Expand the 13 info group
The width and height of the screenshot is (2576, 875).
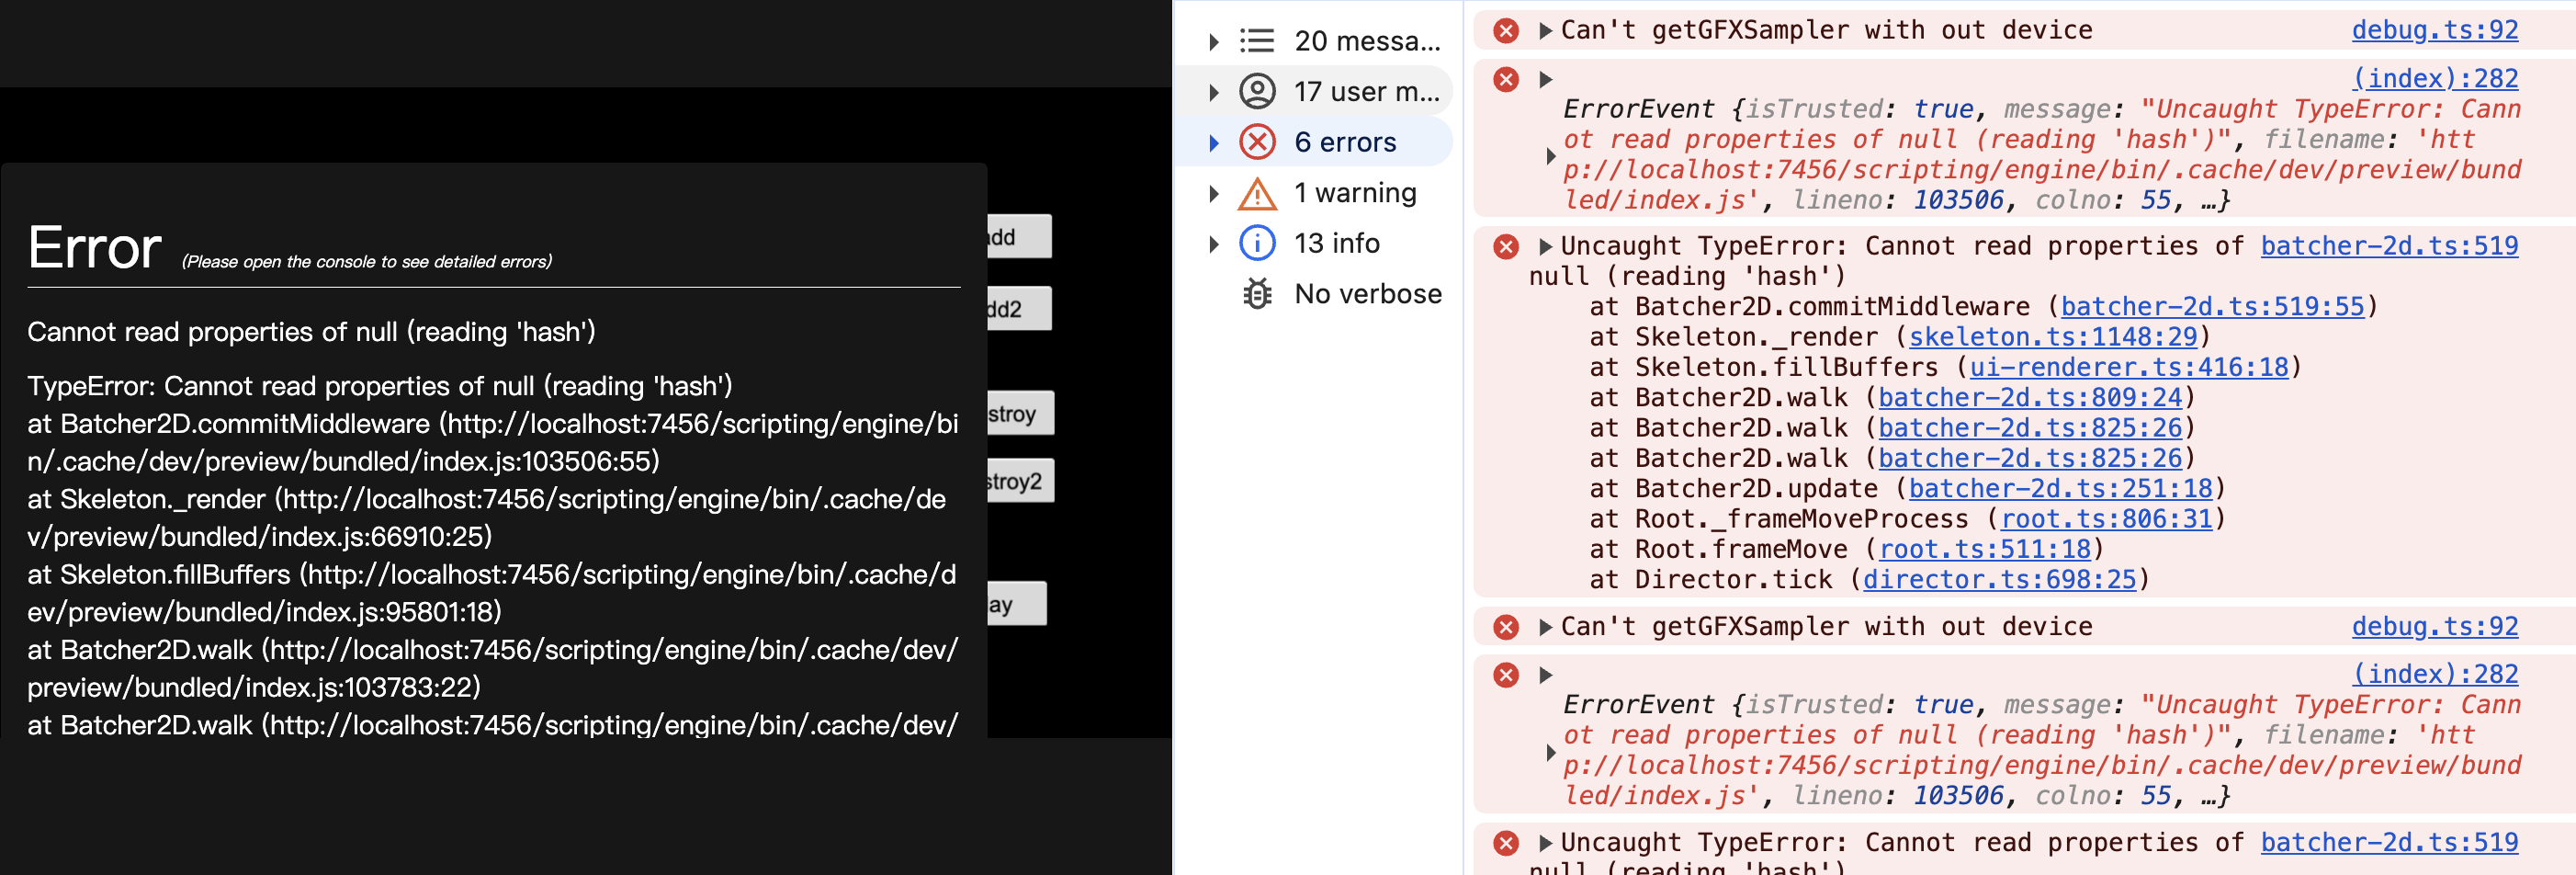coord(1213,244)
